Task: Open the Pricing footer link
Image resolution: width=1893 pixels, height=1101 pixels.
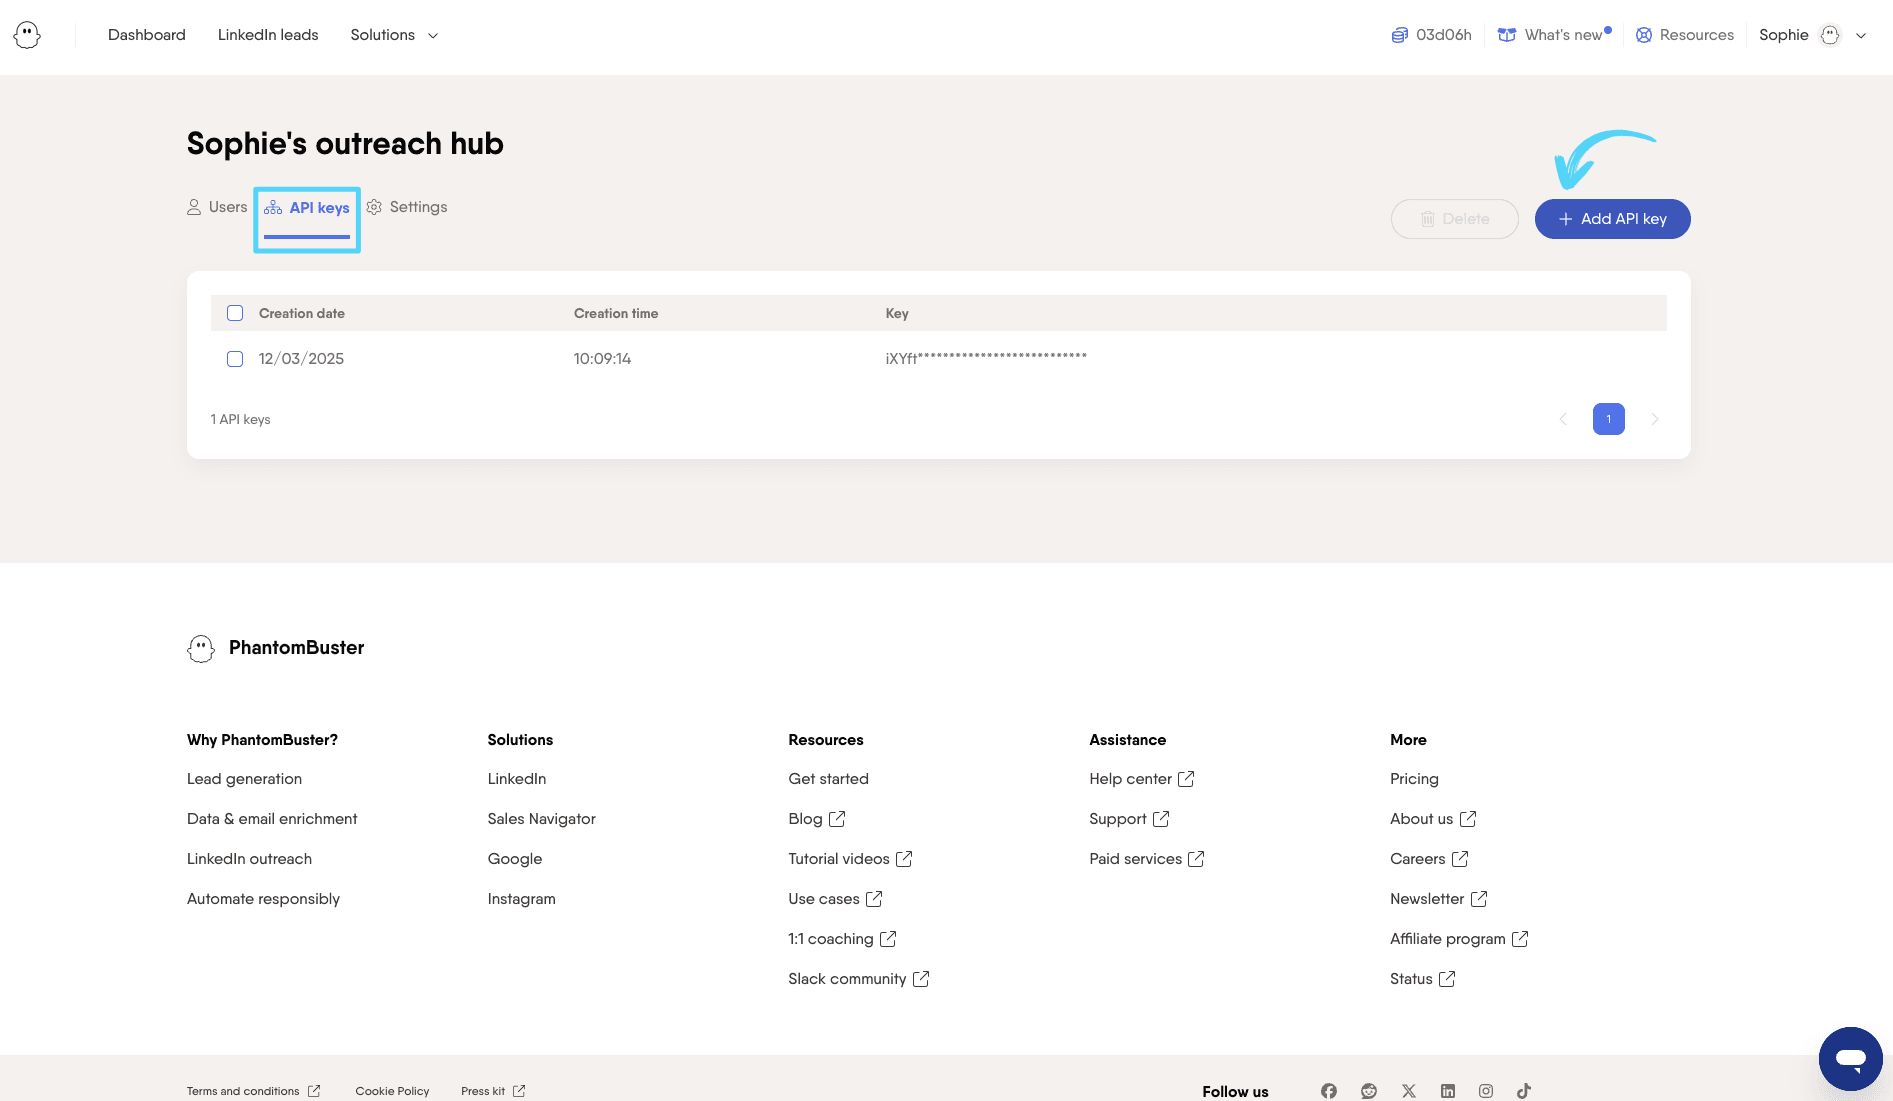Action: click(x=1414, y=779)
